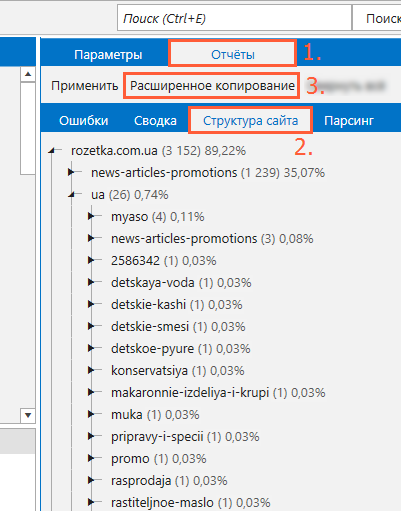Screen dimensions: 401x511
Task: Expand the makaronnie-izdeliya-i-krupi node
Action: click(x=91, y=392)
